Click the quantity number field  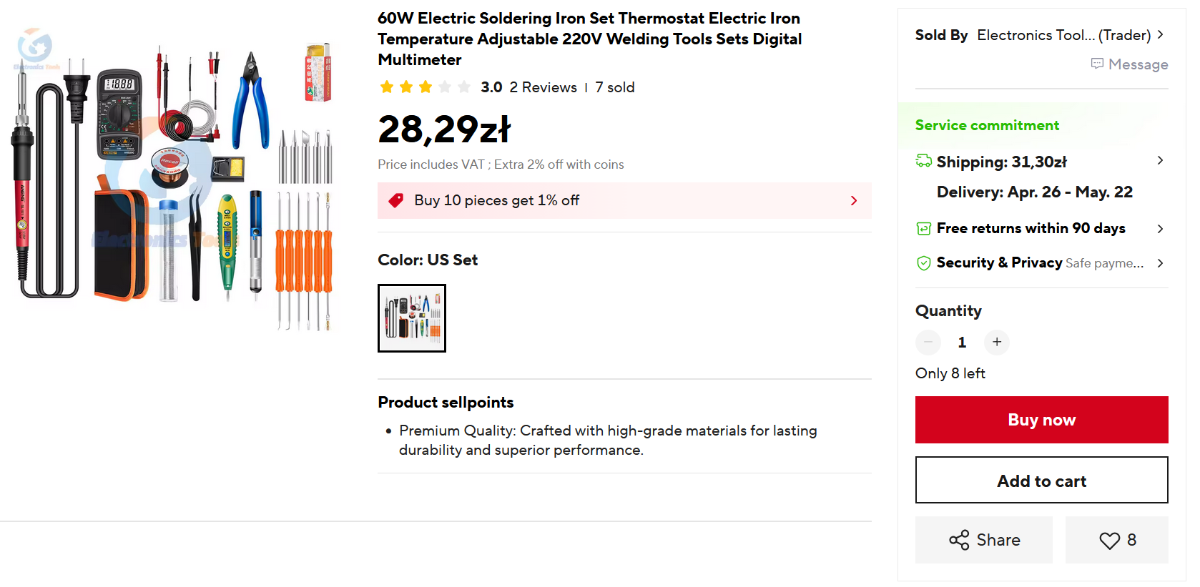point(962,342)
